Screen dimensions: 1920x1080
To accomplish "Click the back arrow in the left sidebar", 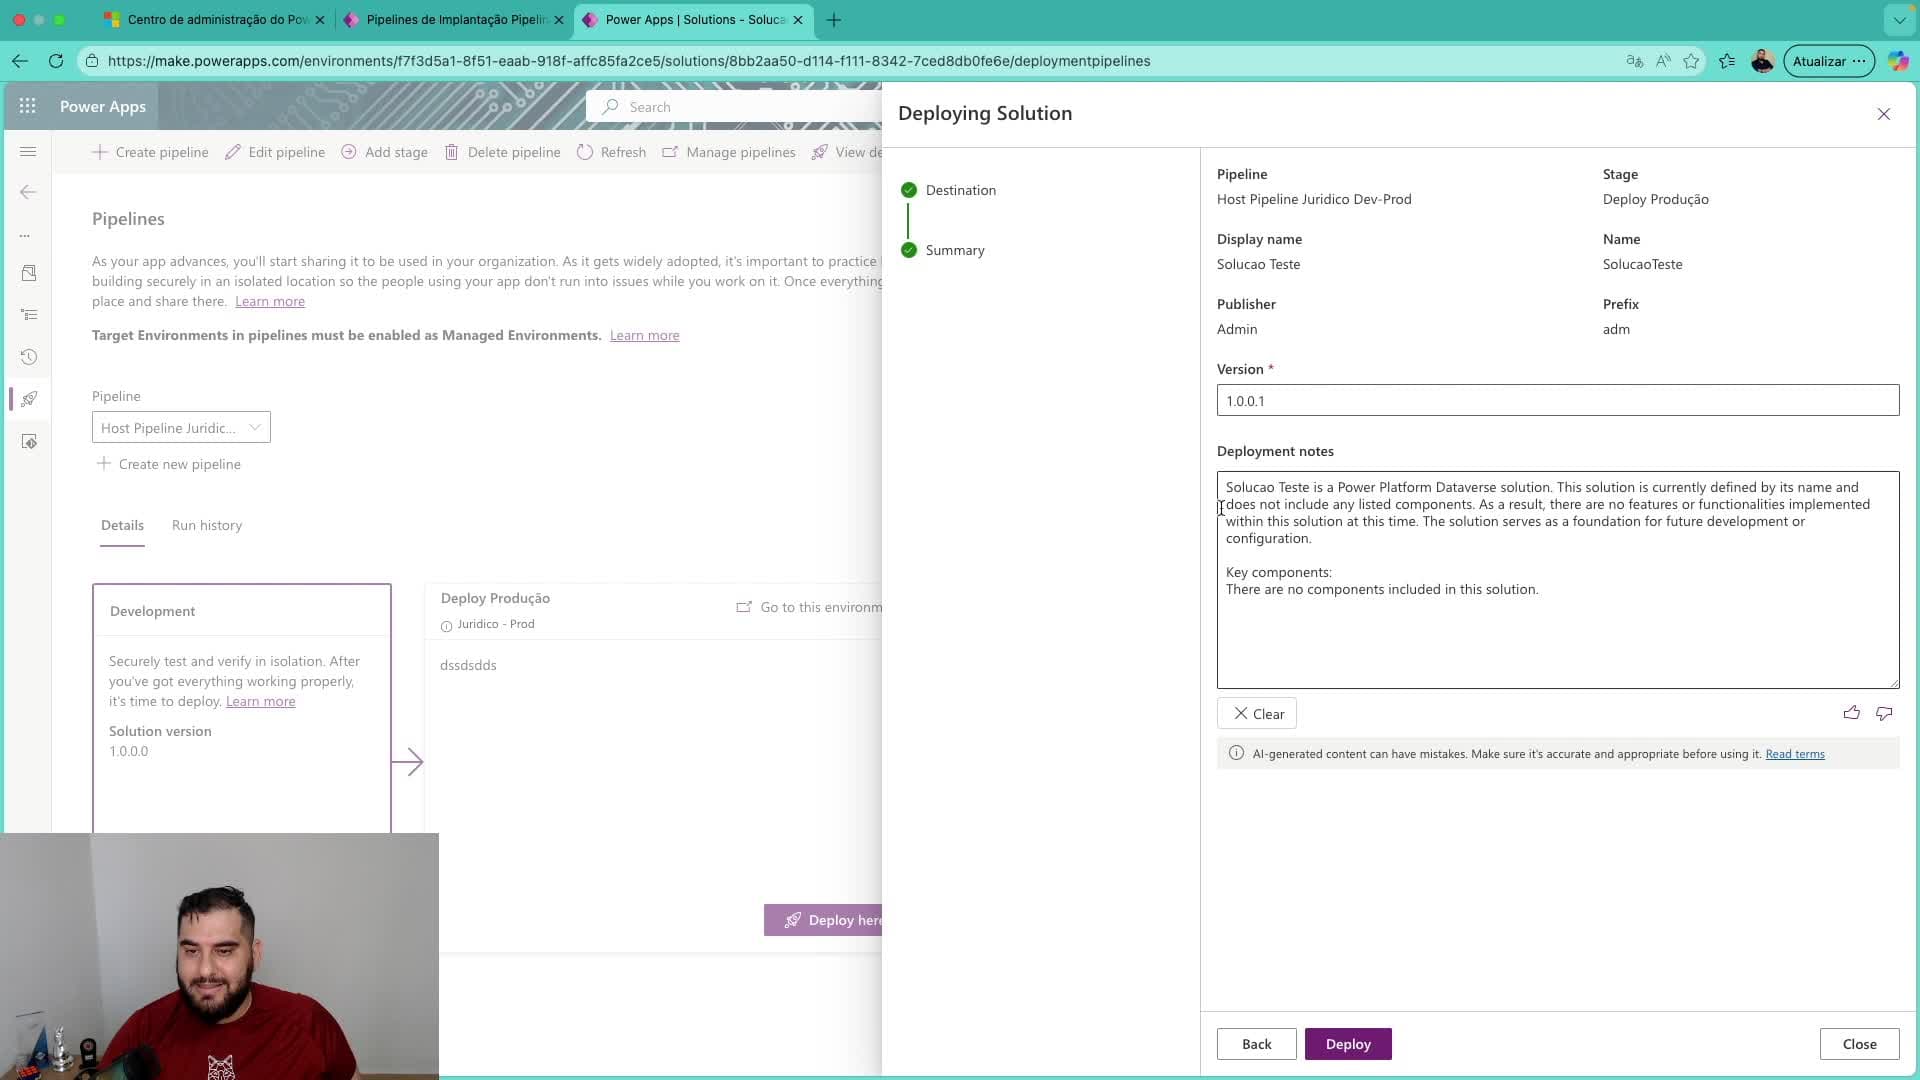I will (x=28, y=192).
